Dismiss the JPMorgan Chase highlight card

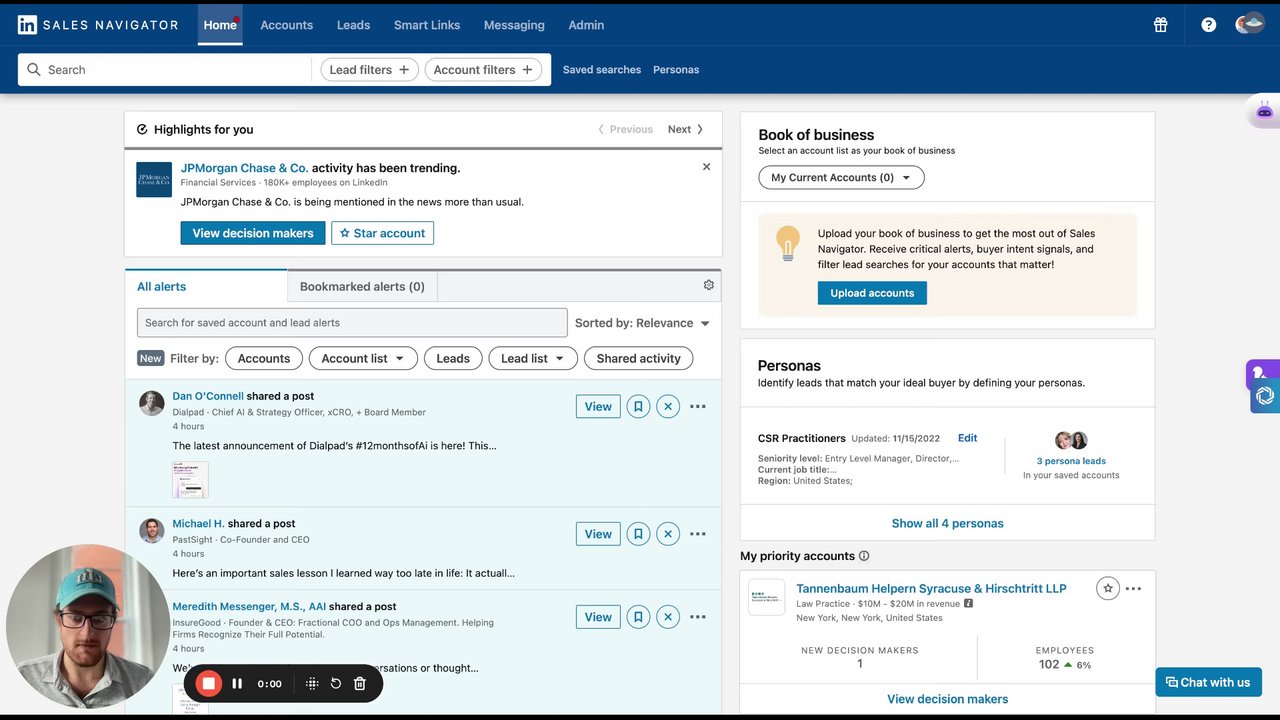(x=706, y=167)
